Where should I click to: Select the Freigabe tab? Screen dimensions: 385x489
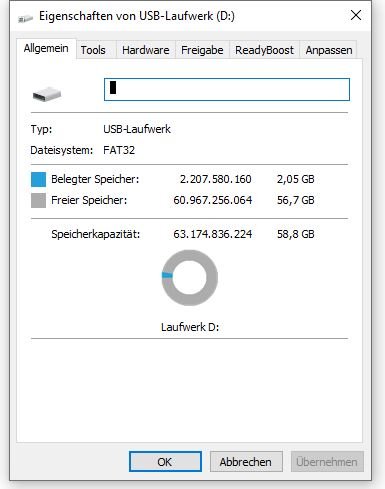[x=202, y=50]
